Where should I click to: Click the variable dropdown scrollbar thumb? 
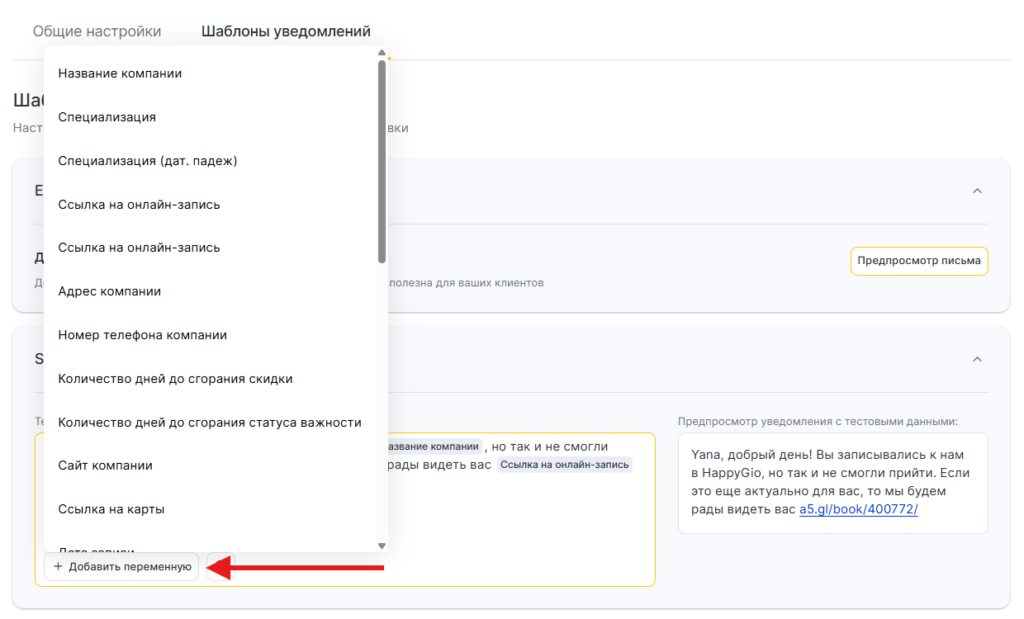(381, 160)
